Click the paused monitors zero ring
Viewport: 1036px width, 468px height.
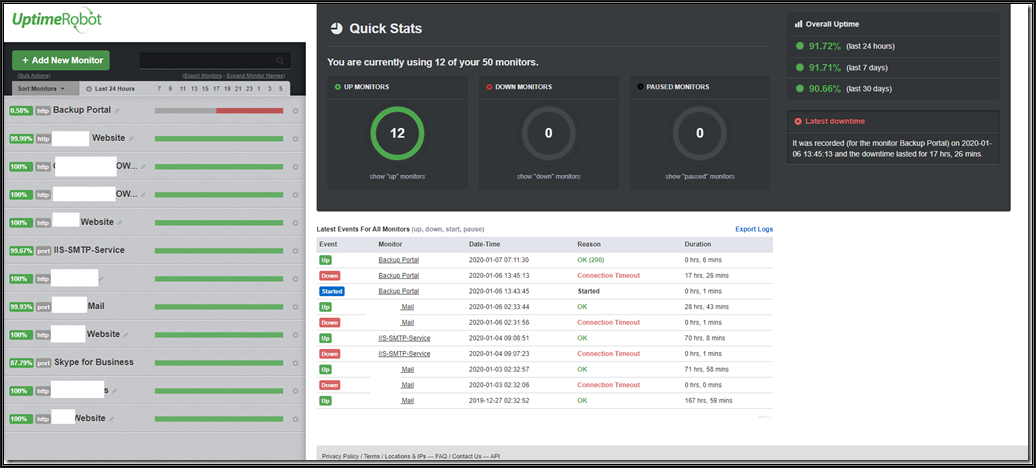(700, 134)
